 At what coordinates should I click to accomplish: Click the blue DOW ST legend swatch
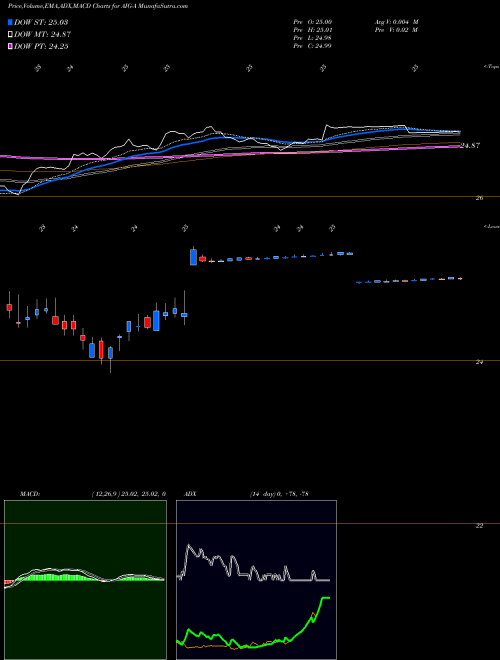coord(11,22)
